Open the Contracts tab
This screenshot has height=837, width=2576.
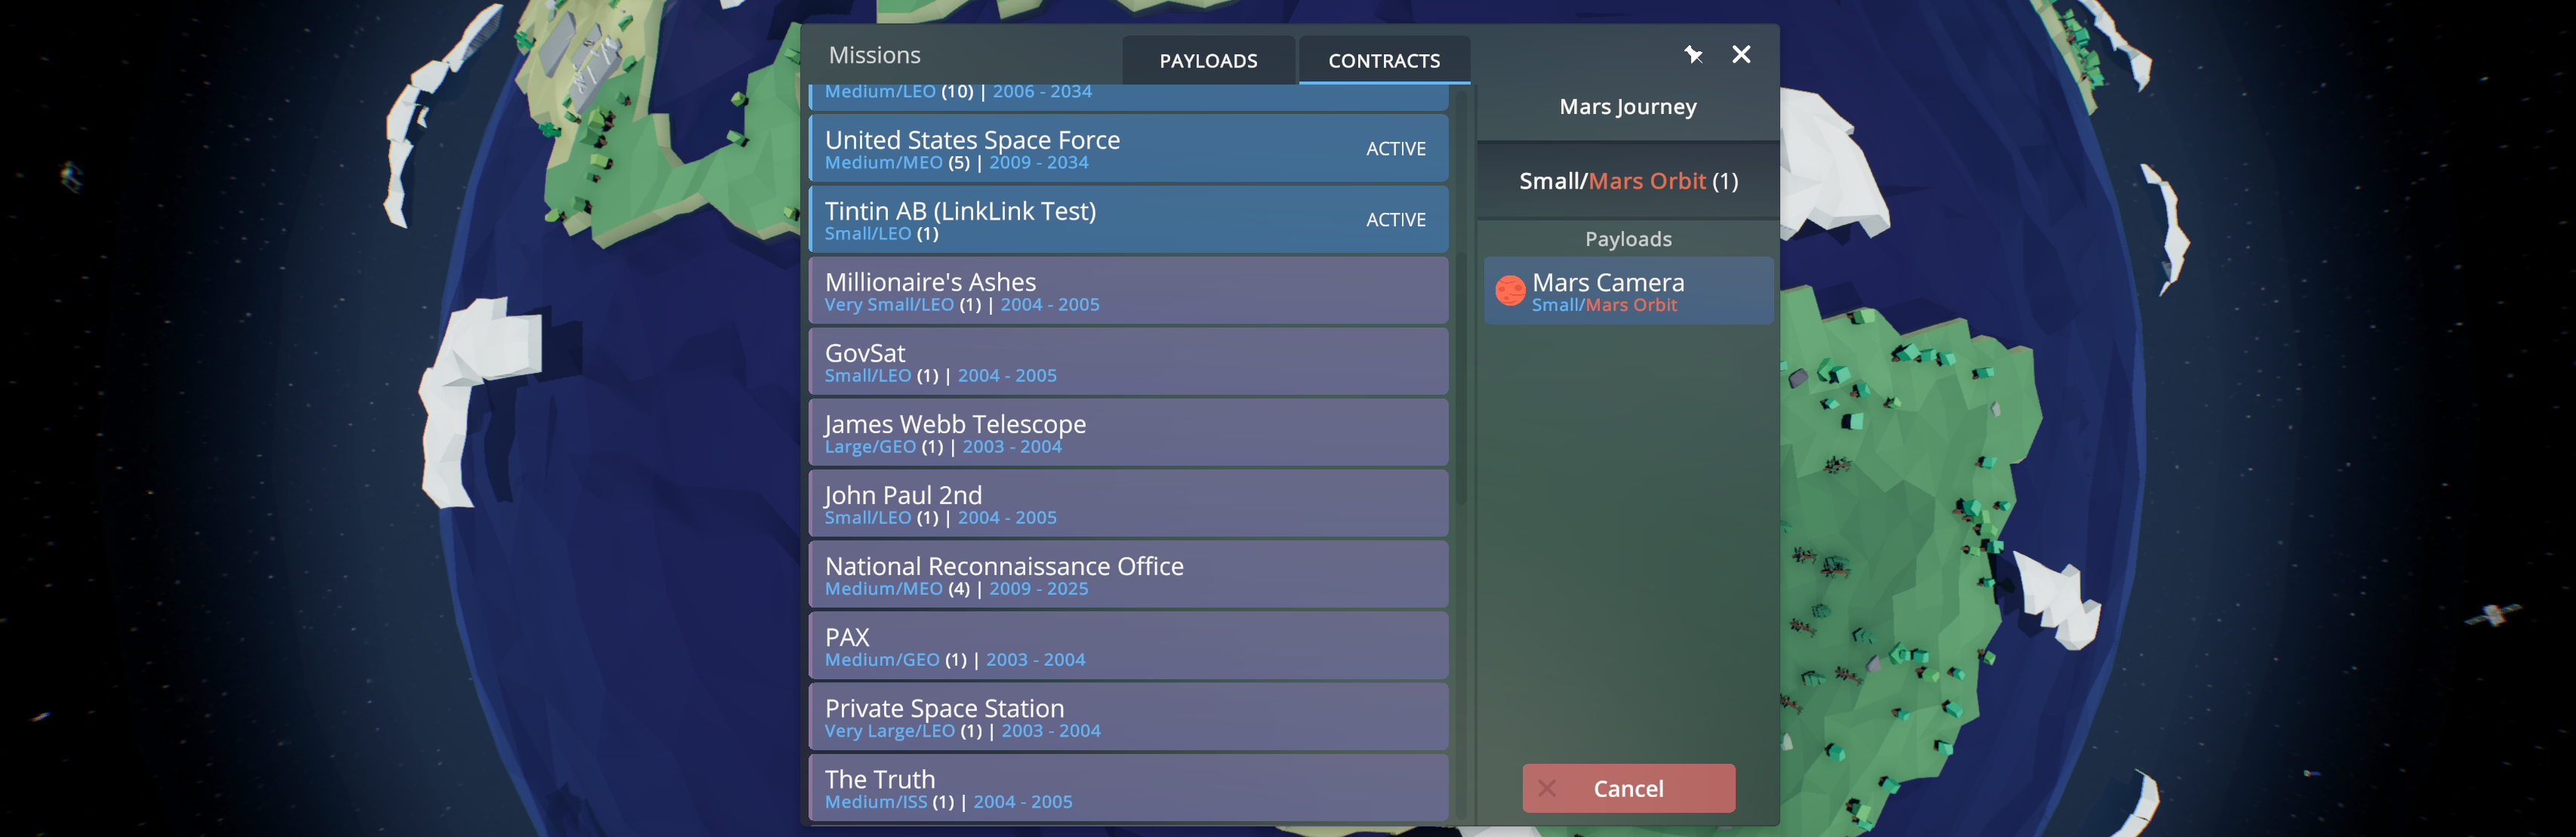[1384, 61]
